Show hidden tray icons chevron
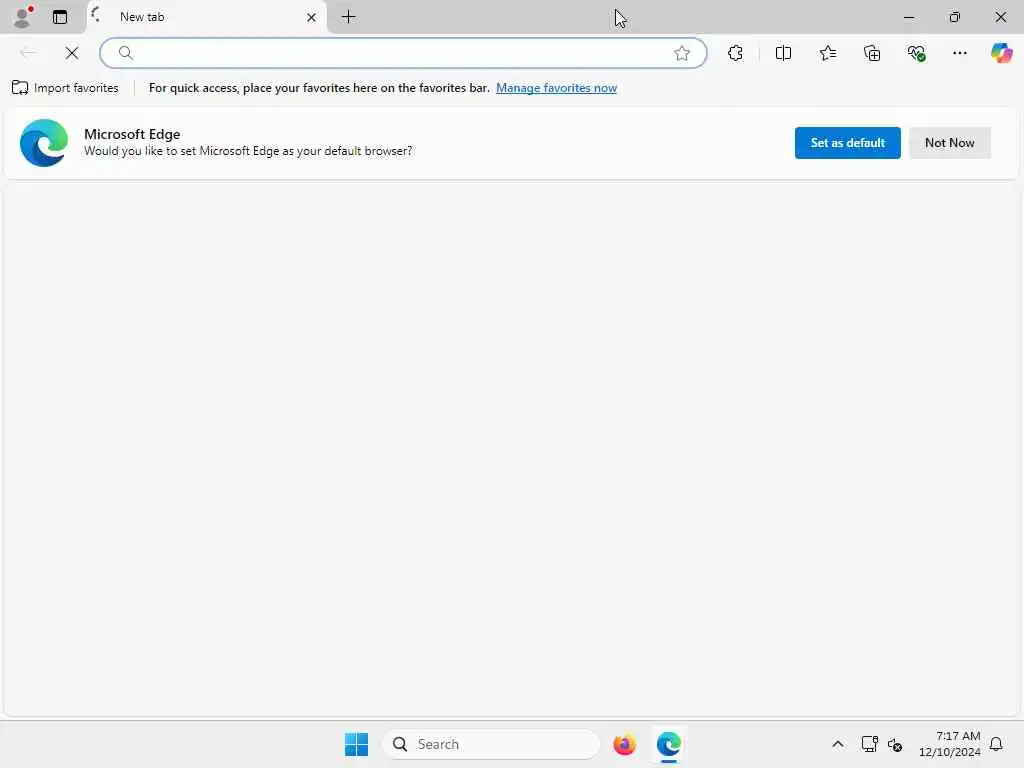Screen dimensions: 1024x768 (x=838, y=744)
